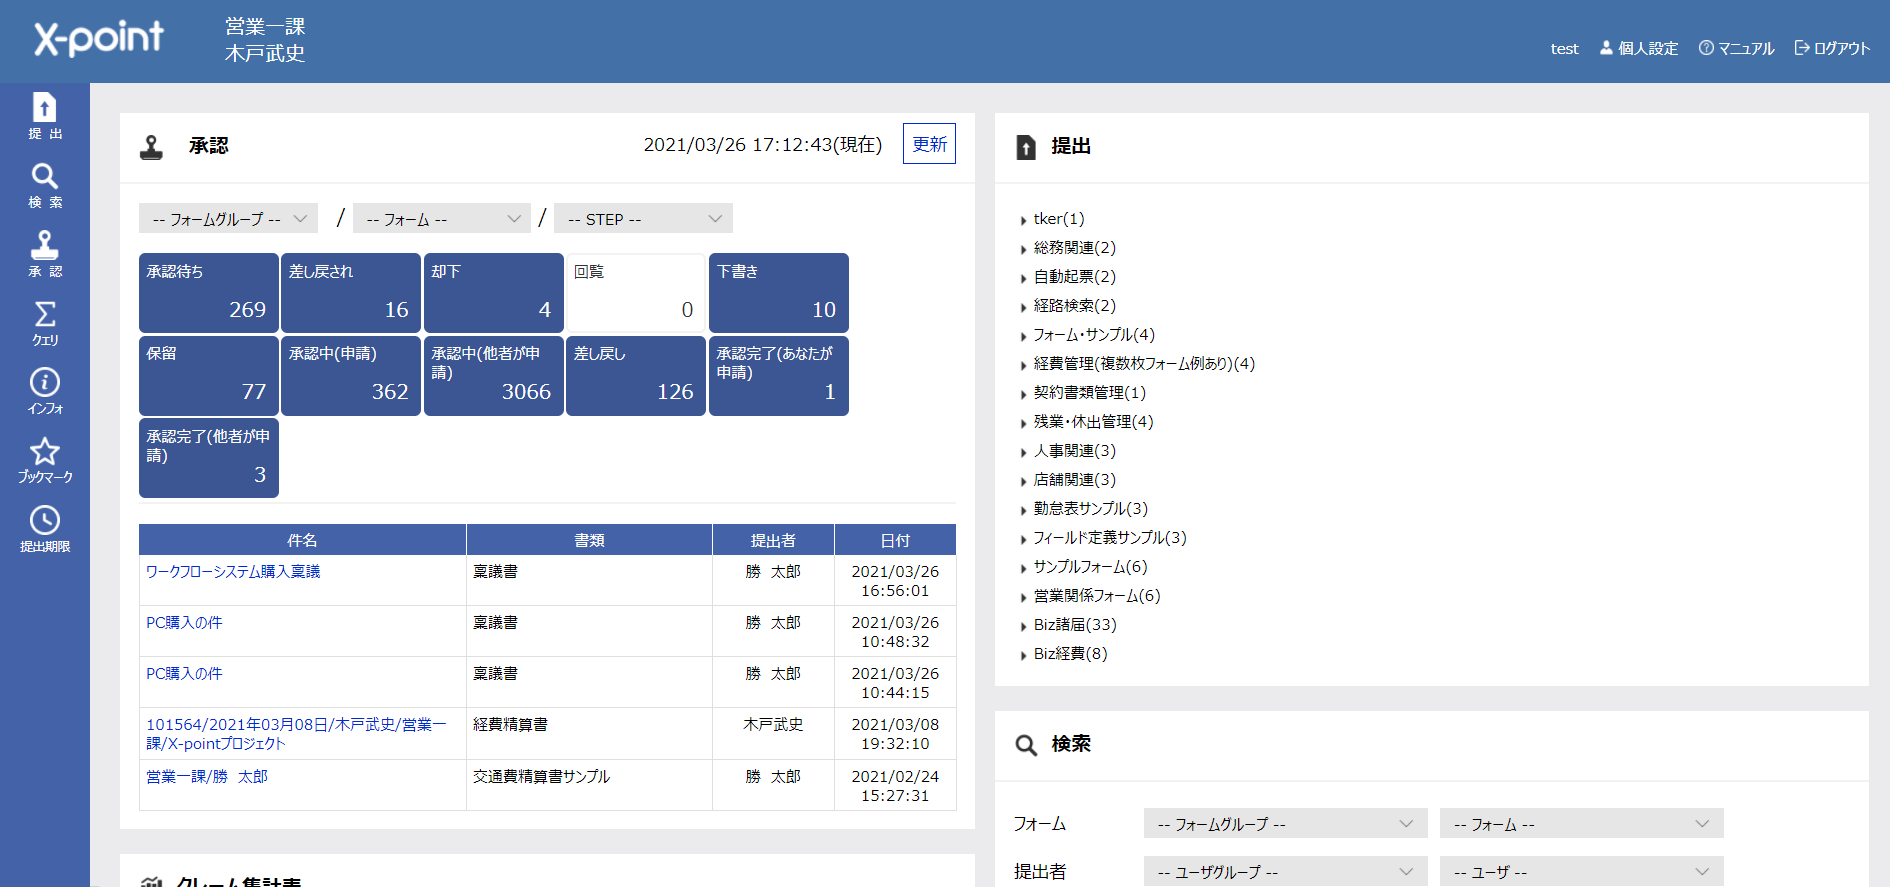
Task: Click the インフォ info sidebar icon
Action: point(44,391)
